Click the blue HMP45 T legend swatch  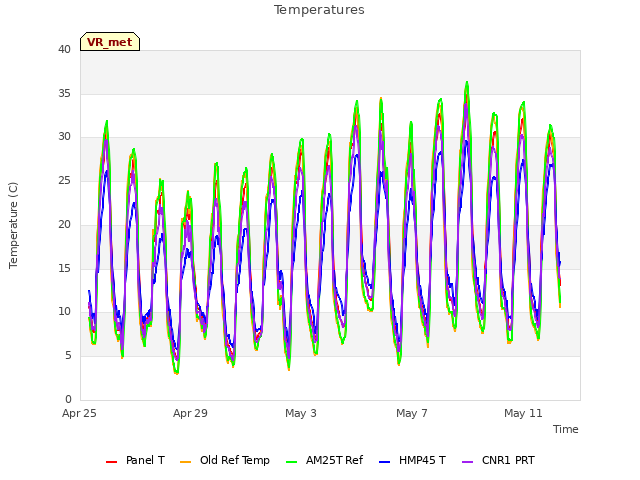(384, 462)
